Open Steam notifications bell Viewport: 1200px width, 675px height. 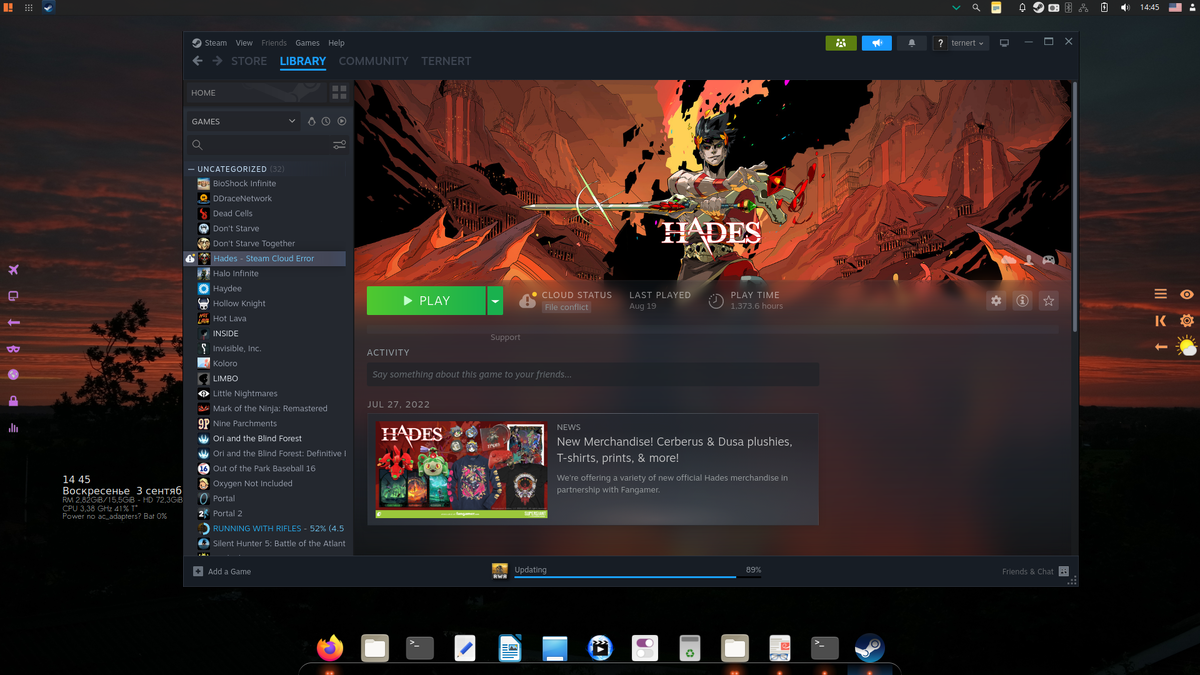911,43
